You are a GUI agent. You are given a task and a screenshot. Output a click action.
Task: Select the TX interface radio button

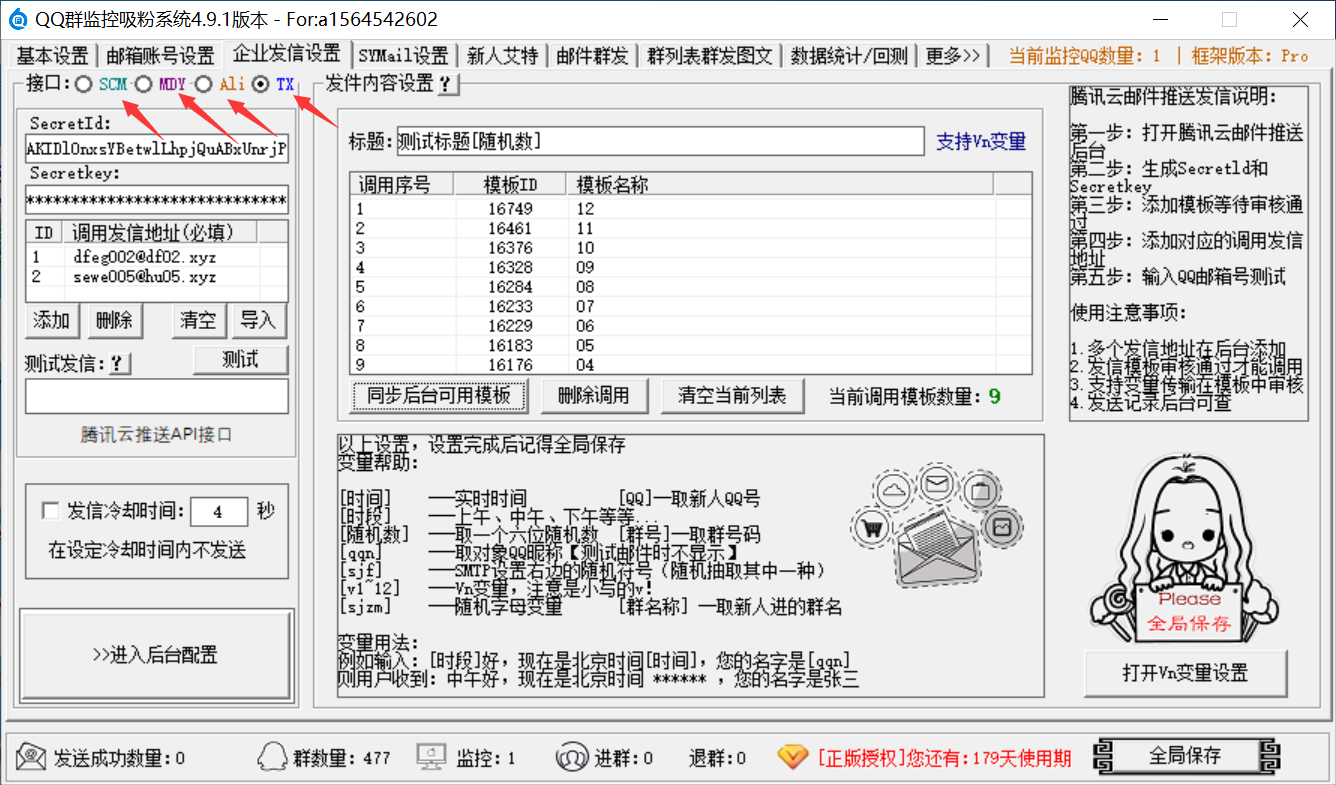pos(262,85)
